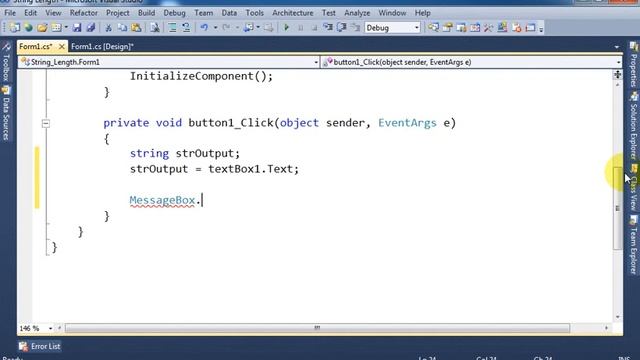
Task: Click the Paste clipboard icon
Action: [136, 28]
